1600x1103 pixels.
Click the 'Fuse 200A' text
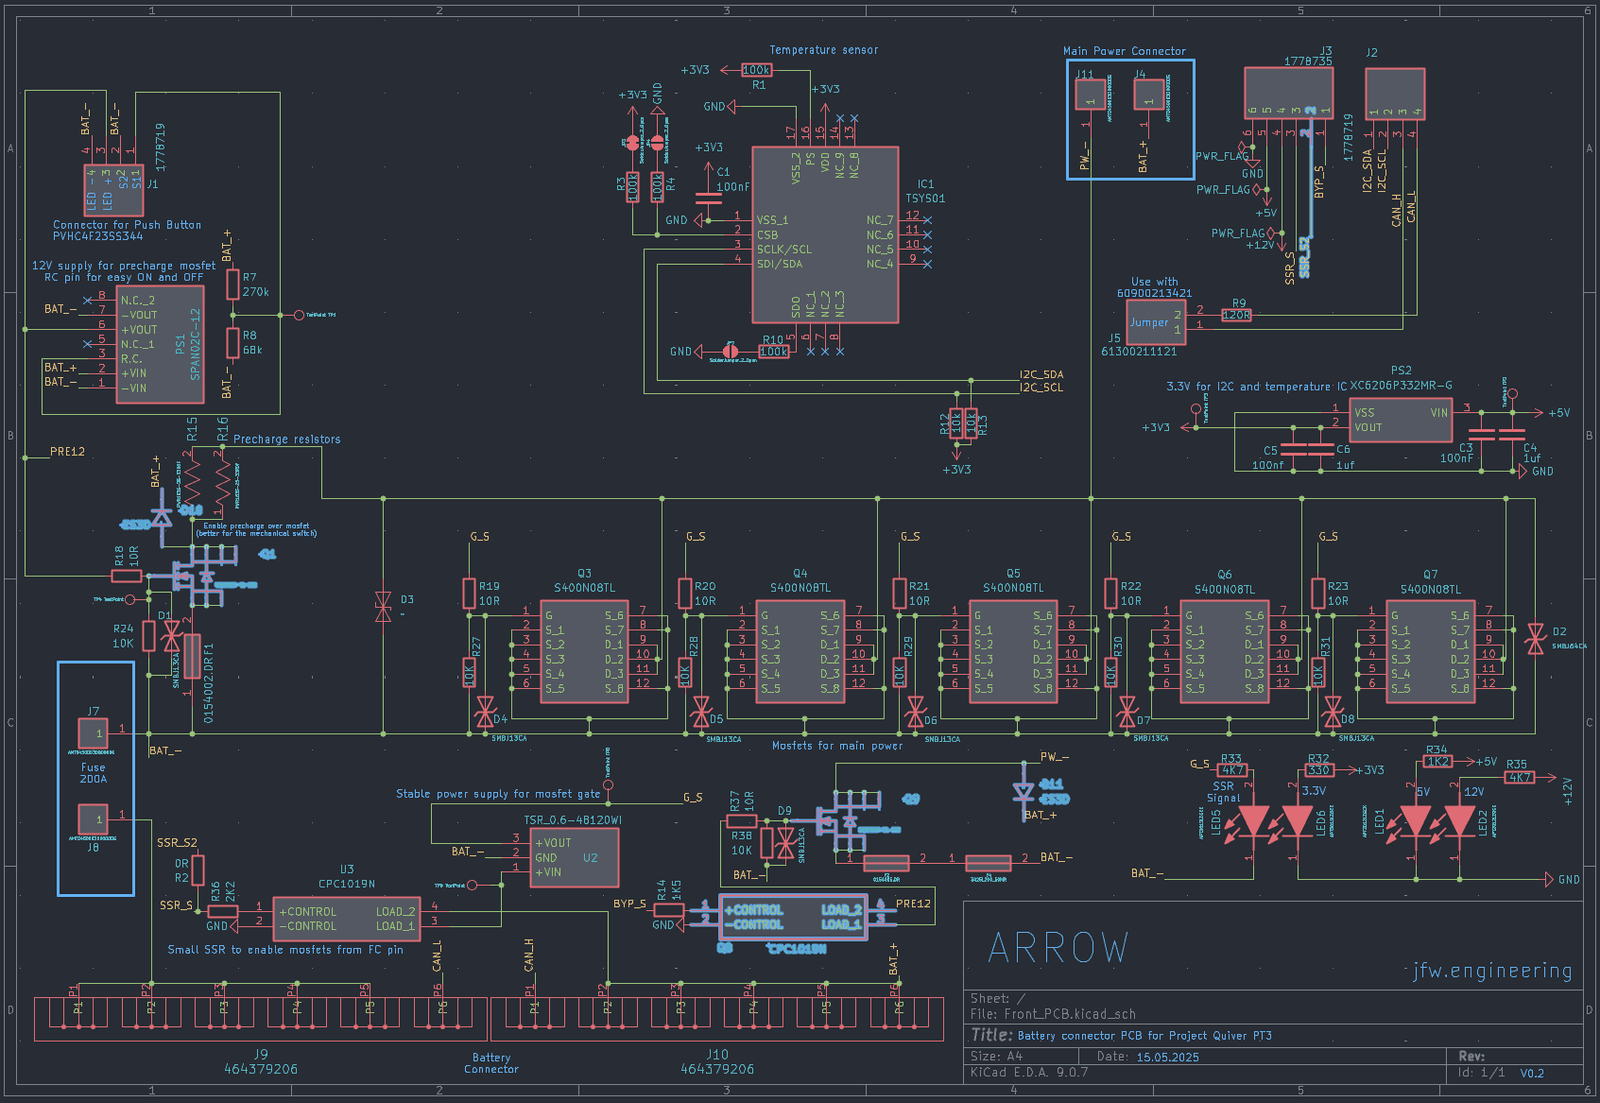tap(93, 774)
